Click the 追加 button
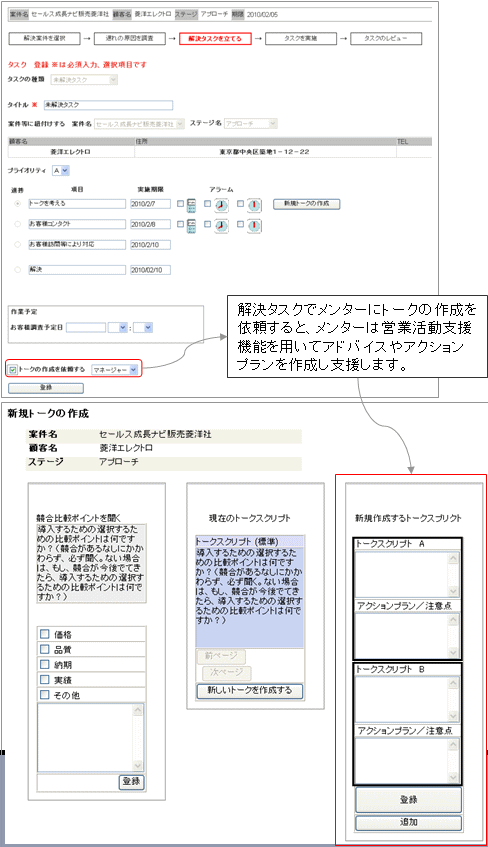The width and height of the screenshot is (488, 847). tap(409, 823)
